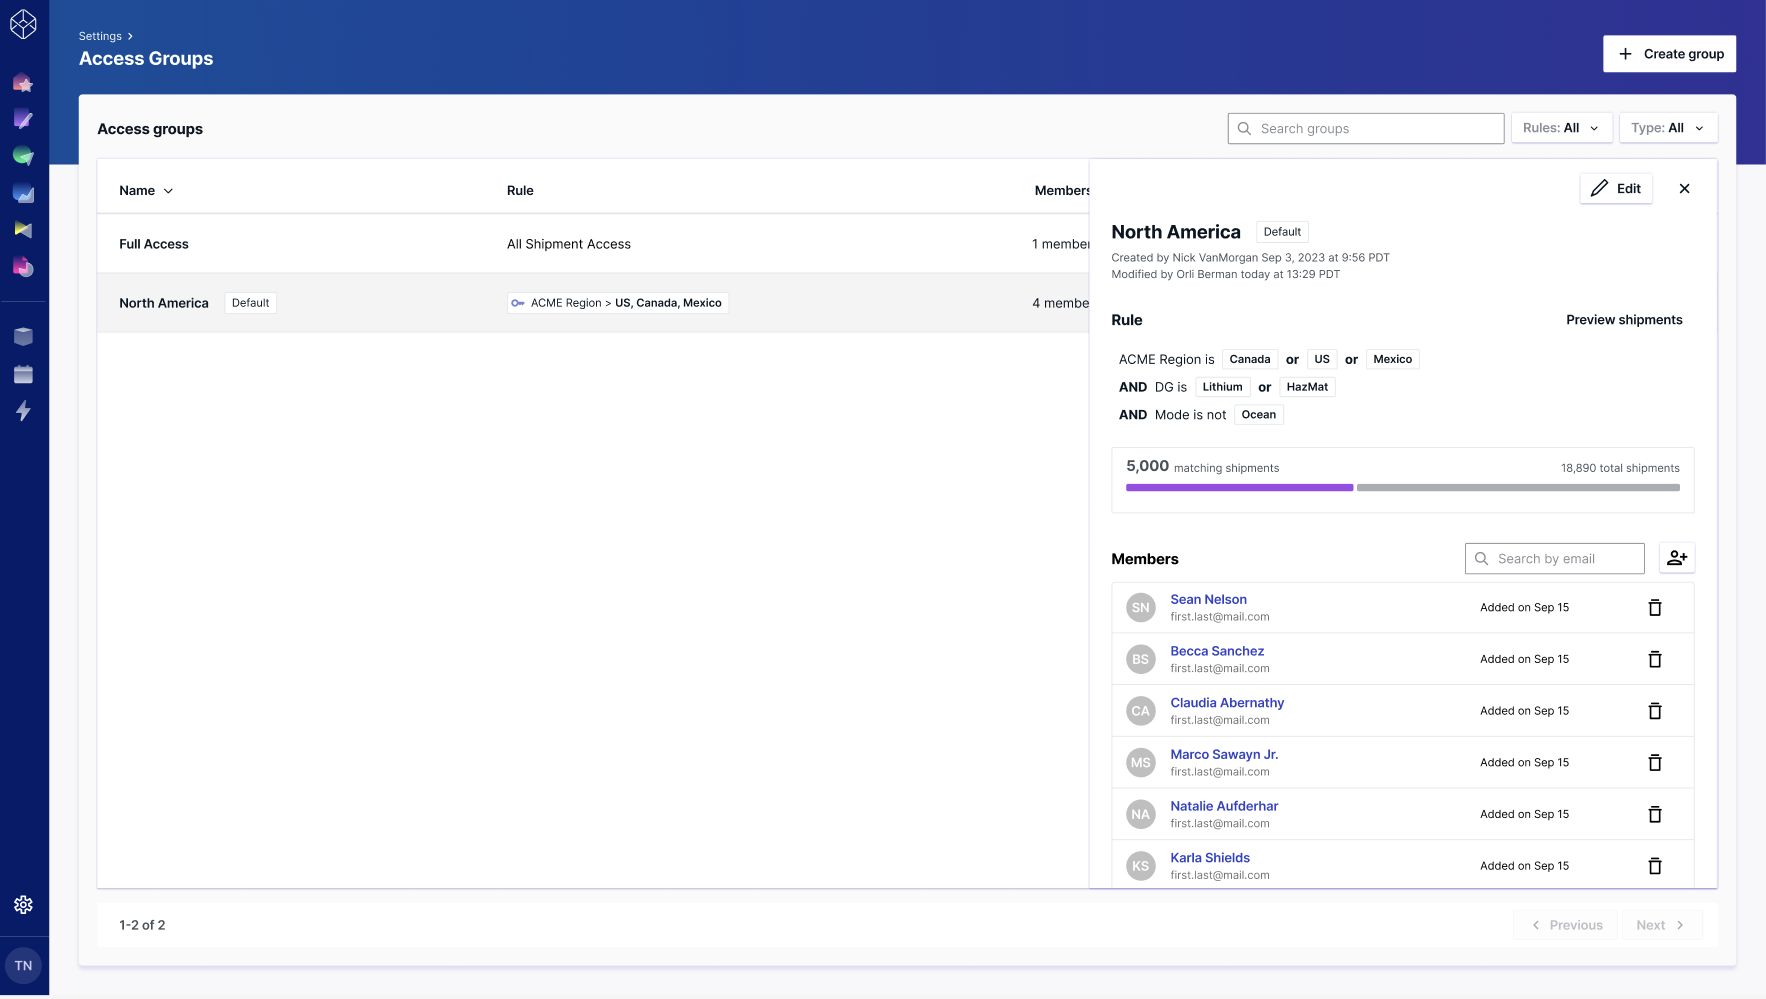Open Karla Shields member link
This screenshot has height=999, width=1766.
[1210, 858]
